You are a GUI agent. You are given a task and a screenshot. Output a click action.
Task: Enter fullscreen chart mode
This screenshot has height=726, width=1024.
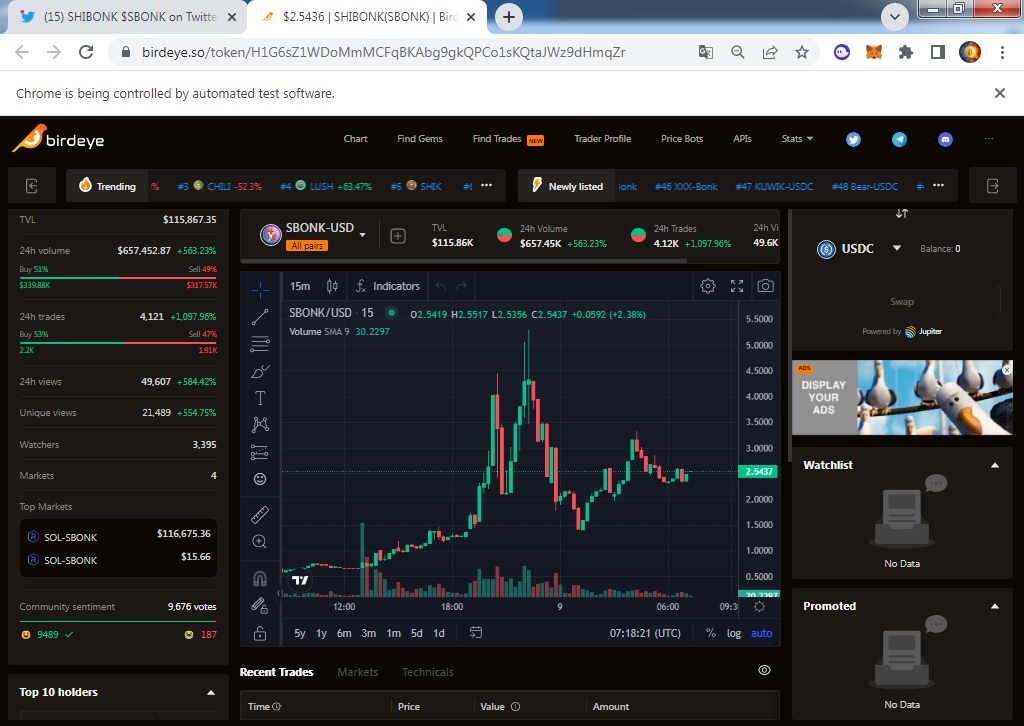click(x=737, y=286)
